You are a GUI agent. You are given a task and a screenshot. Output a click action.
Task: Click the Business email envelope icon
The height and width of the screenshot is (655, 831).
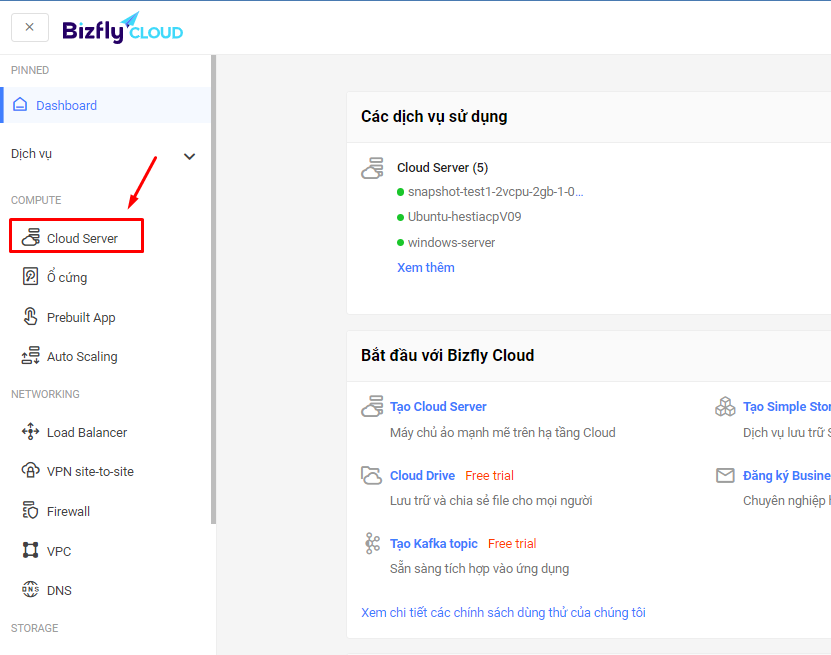click(725, 475)
